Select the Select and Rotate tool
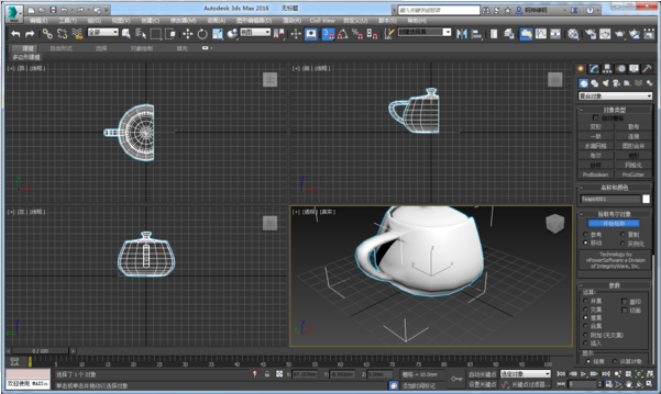The image size is (661, 394). (202, 34)
